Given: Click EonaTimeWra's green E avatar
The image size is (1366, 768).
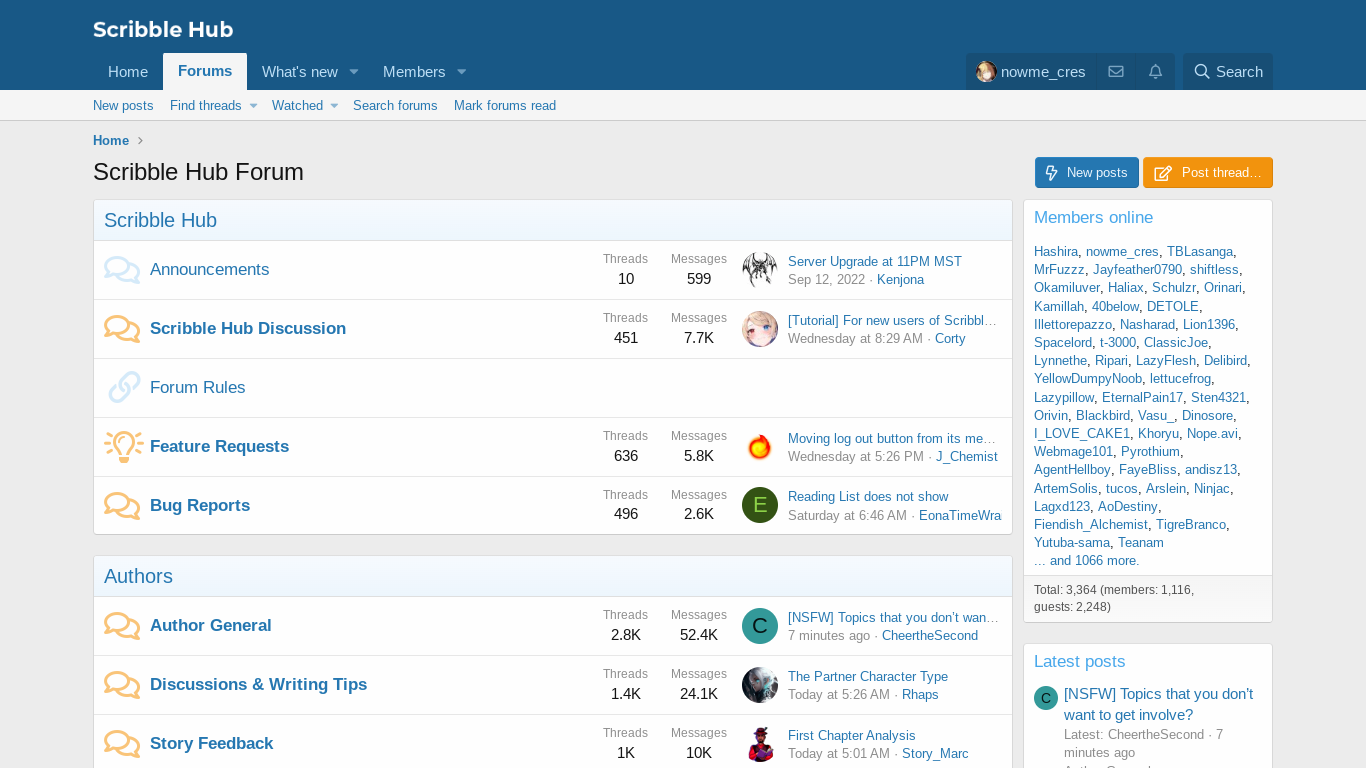Looking at the screenshot, I should [x=760, y=505].
